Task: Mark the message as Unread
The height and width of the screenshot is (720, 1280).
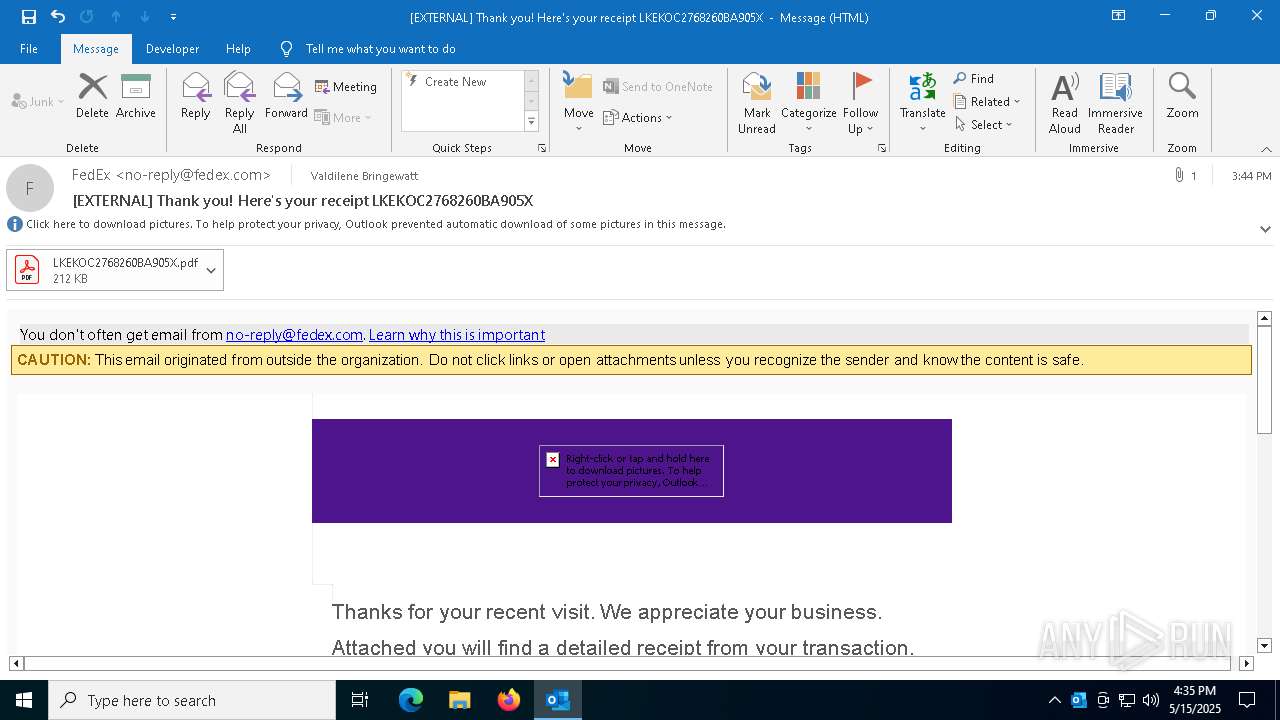Action: tap(757, 103)
